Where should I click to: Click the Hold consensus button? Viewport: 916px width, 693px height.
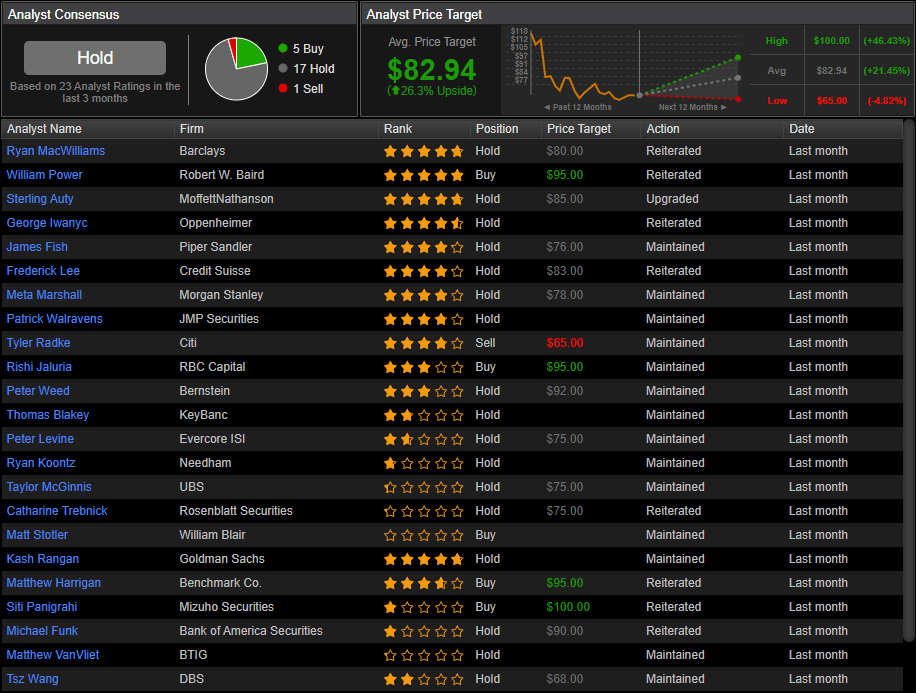click(95, 57)
